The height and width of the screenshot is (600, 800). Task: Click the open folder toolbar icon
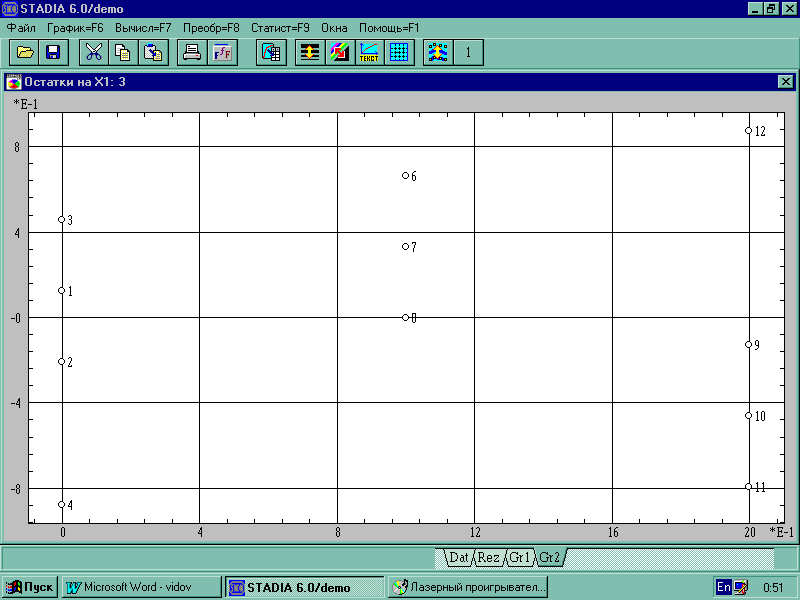(x=24, y=52)
